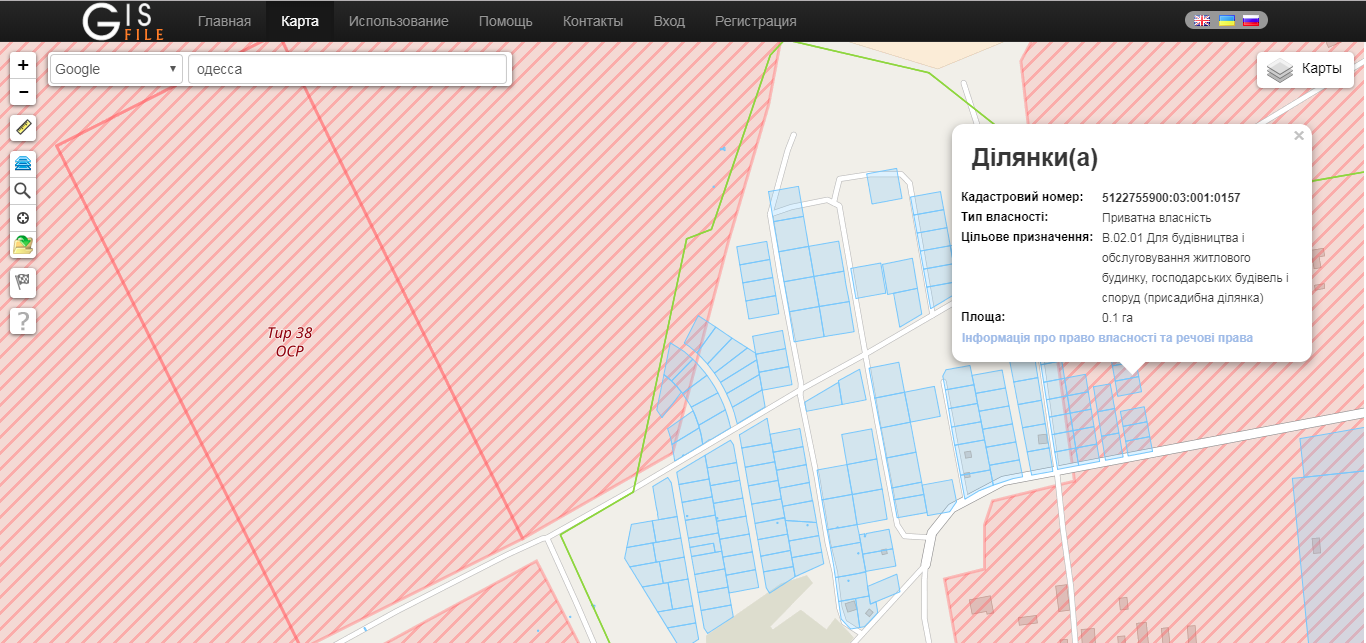This screenshot has width=1366, height=643.
Task: Open the Регистрация page
Action: click(x=755, y=21)
